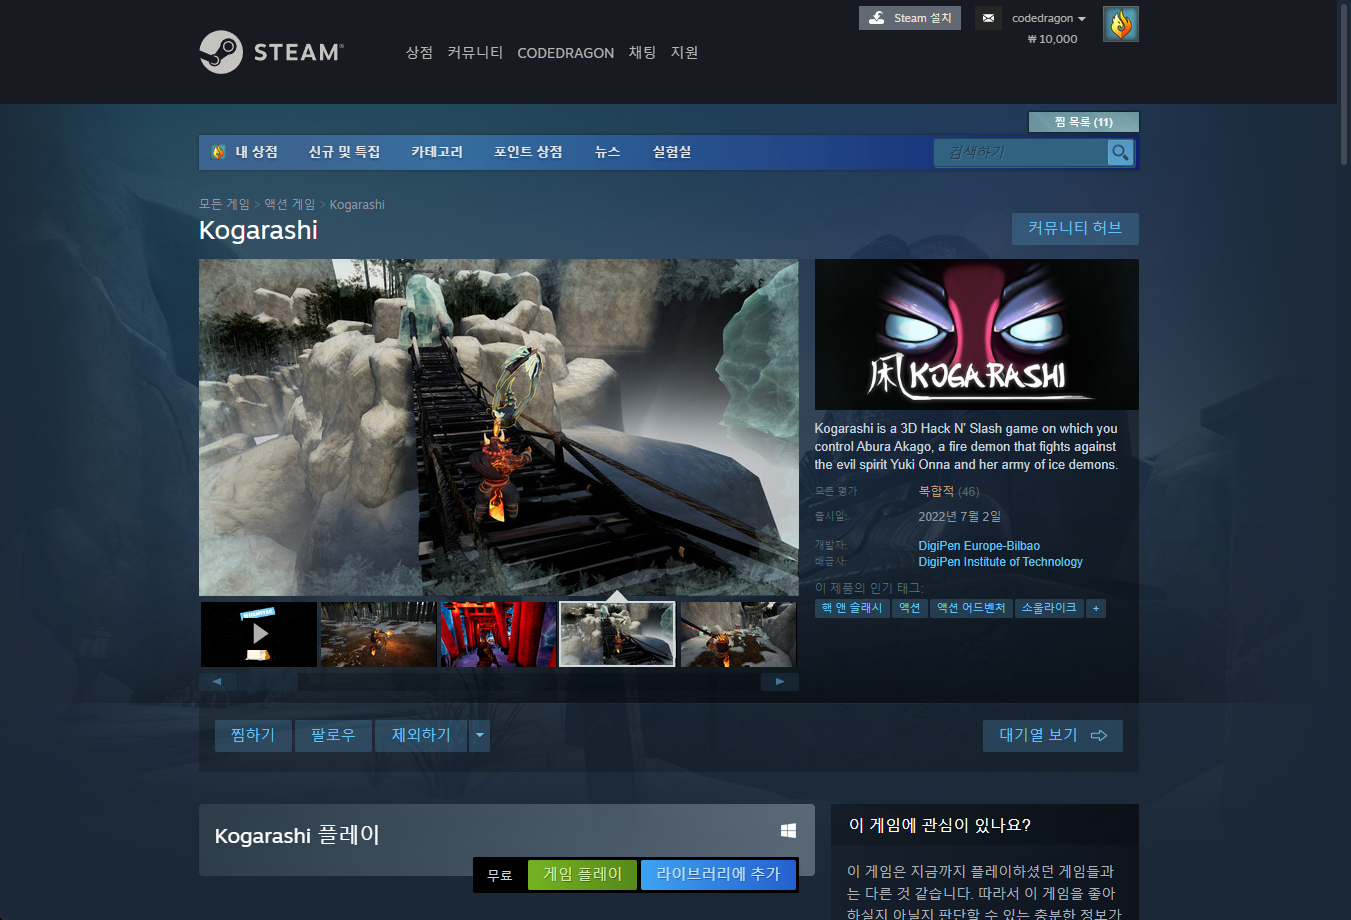This screenshot has height=920, width=1351.
Task: Click the Windows platform icon
Action: coord(788,830)
